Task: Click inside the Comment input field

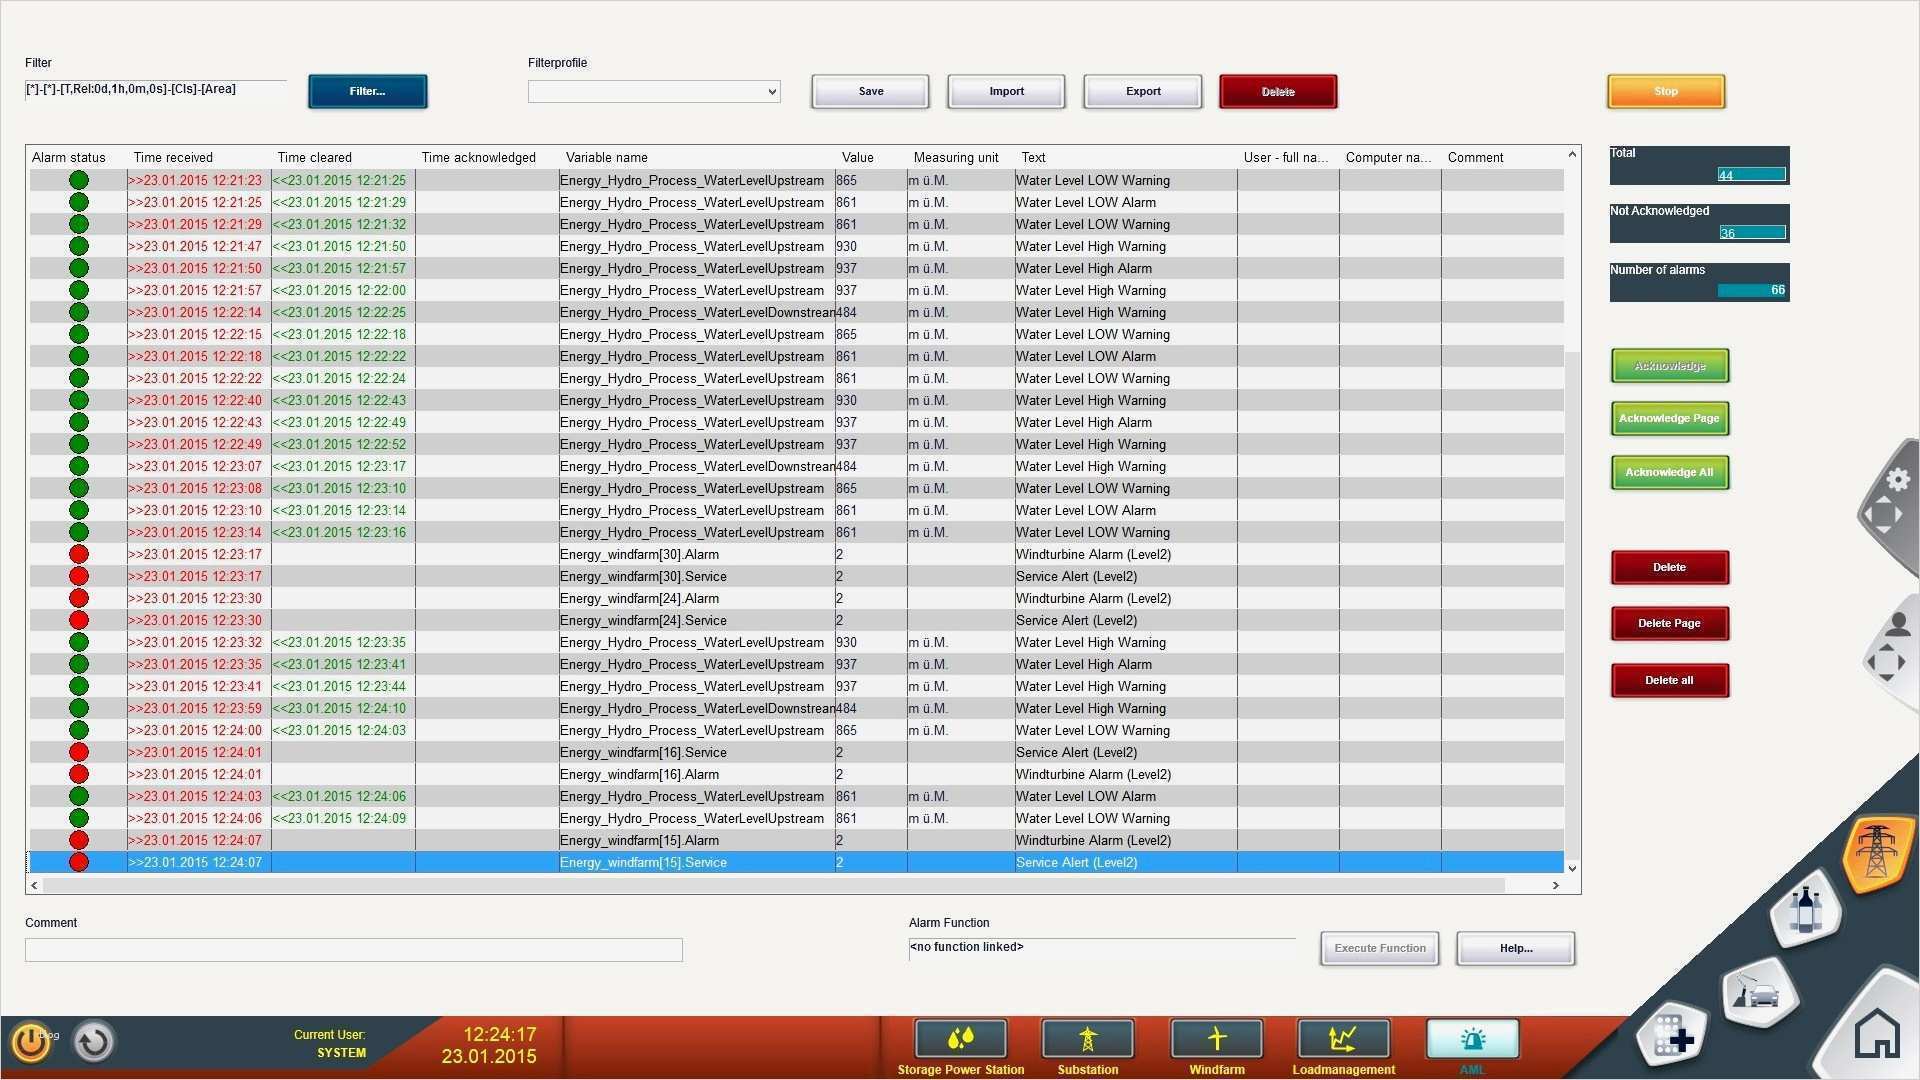Action: click(x=354, y=950)
